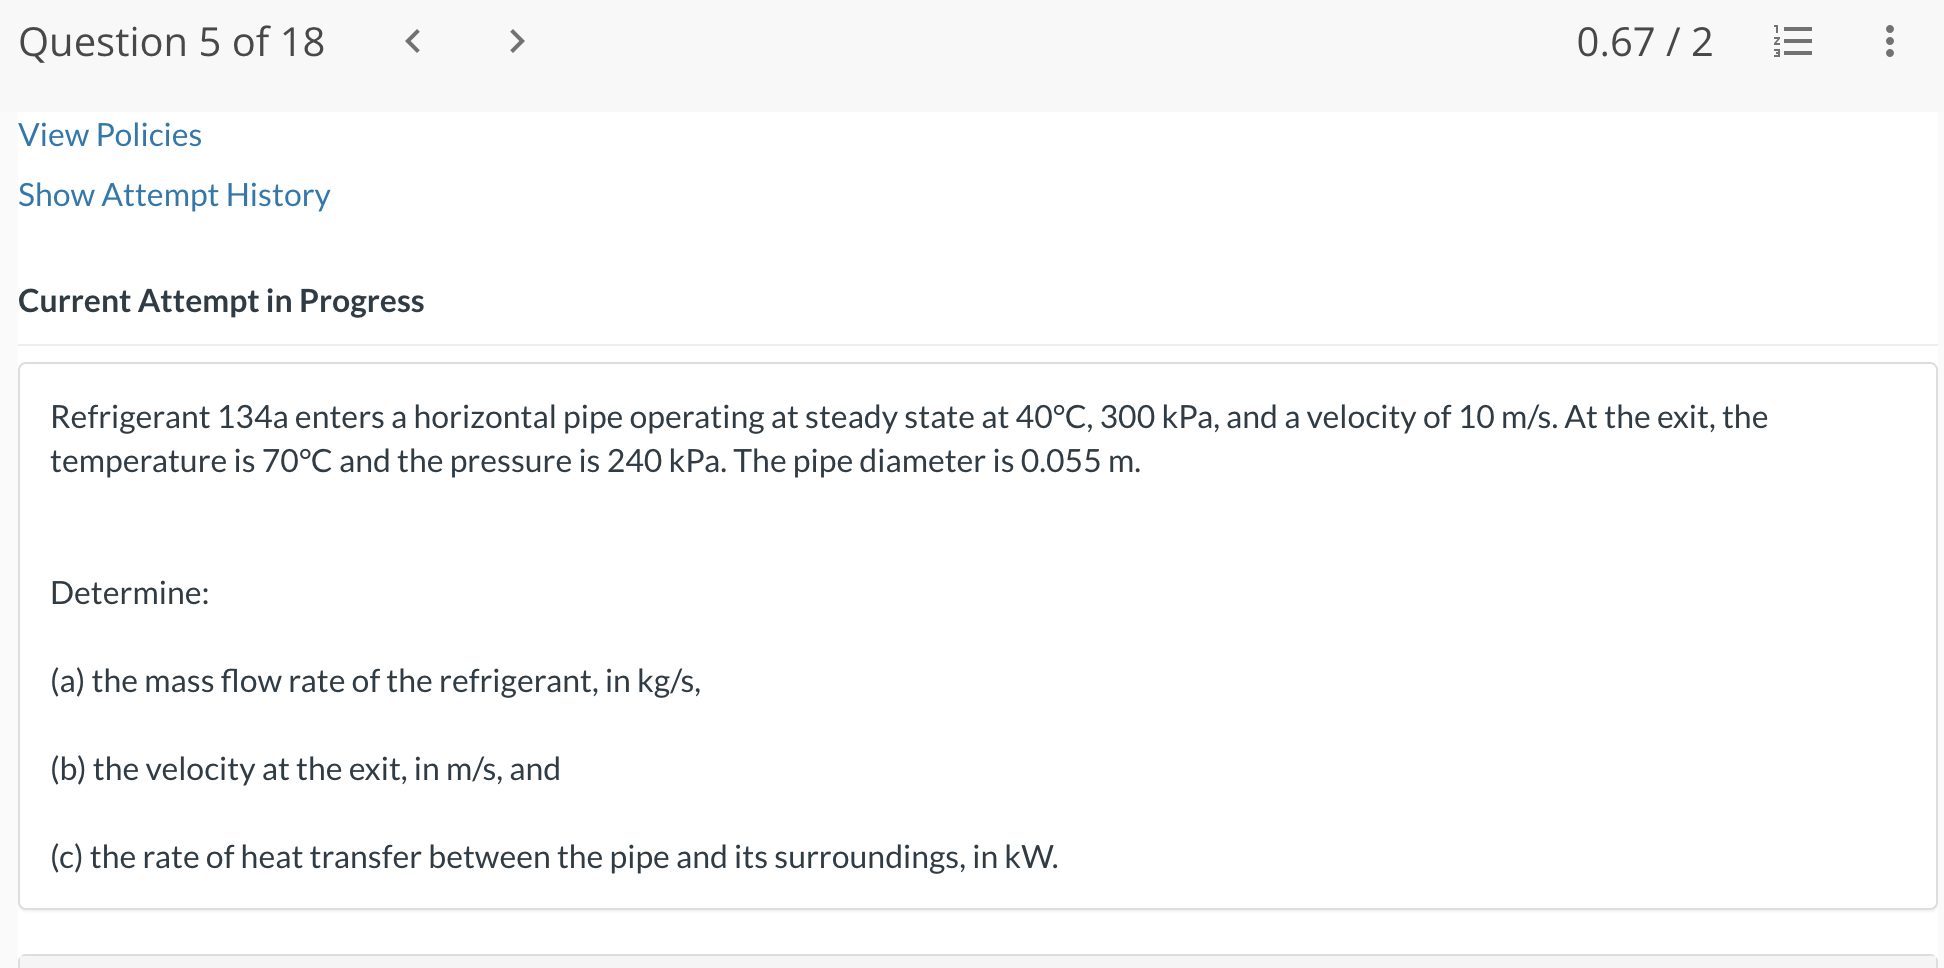1944x968 pixels.
Task: Click the Current Attempt in Progress heading
Action: (x=221, y=300)
